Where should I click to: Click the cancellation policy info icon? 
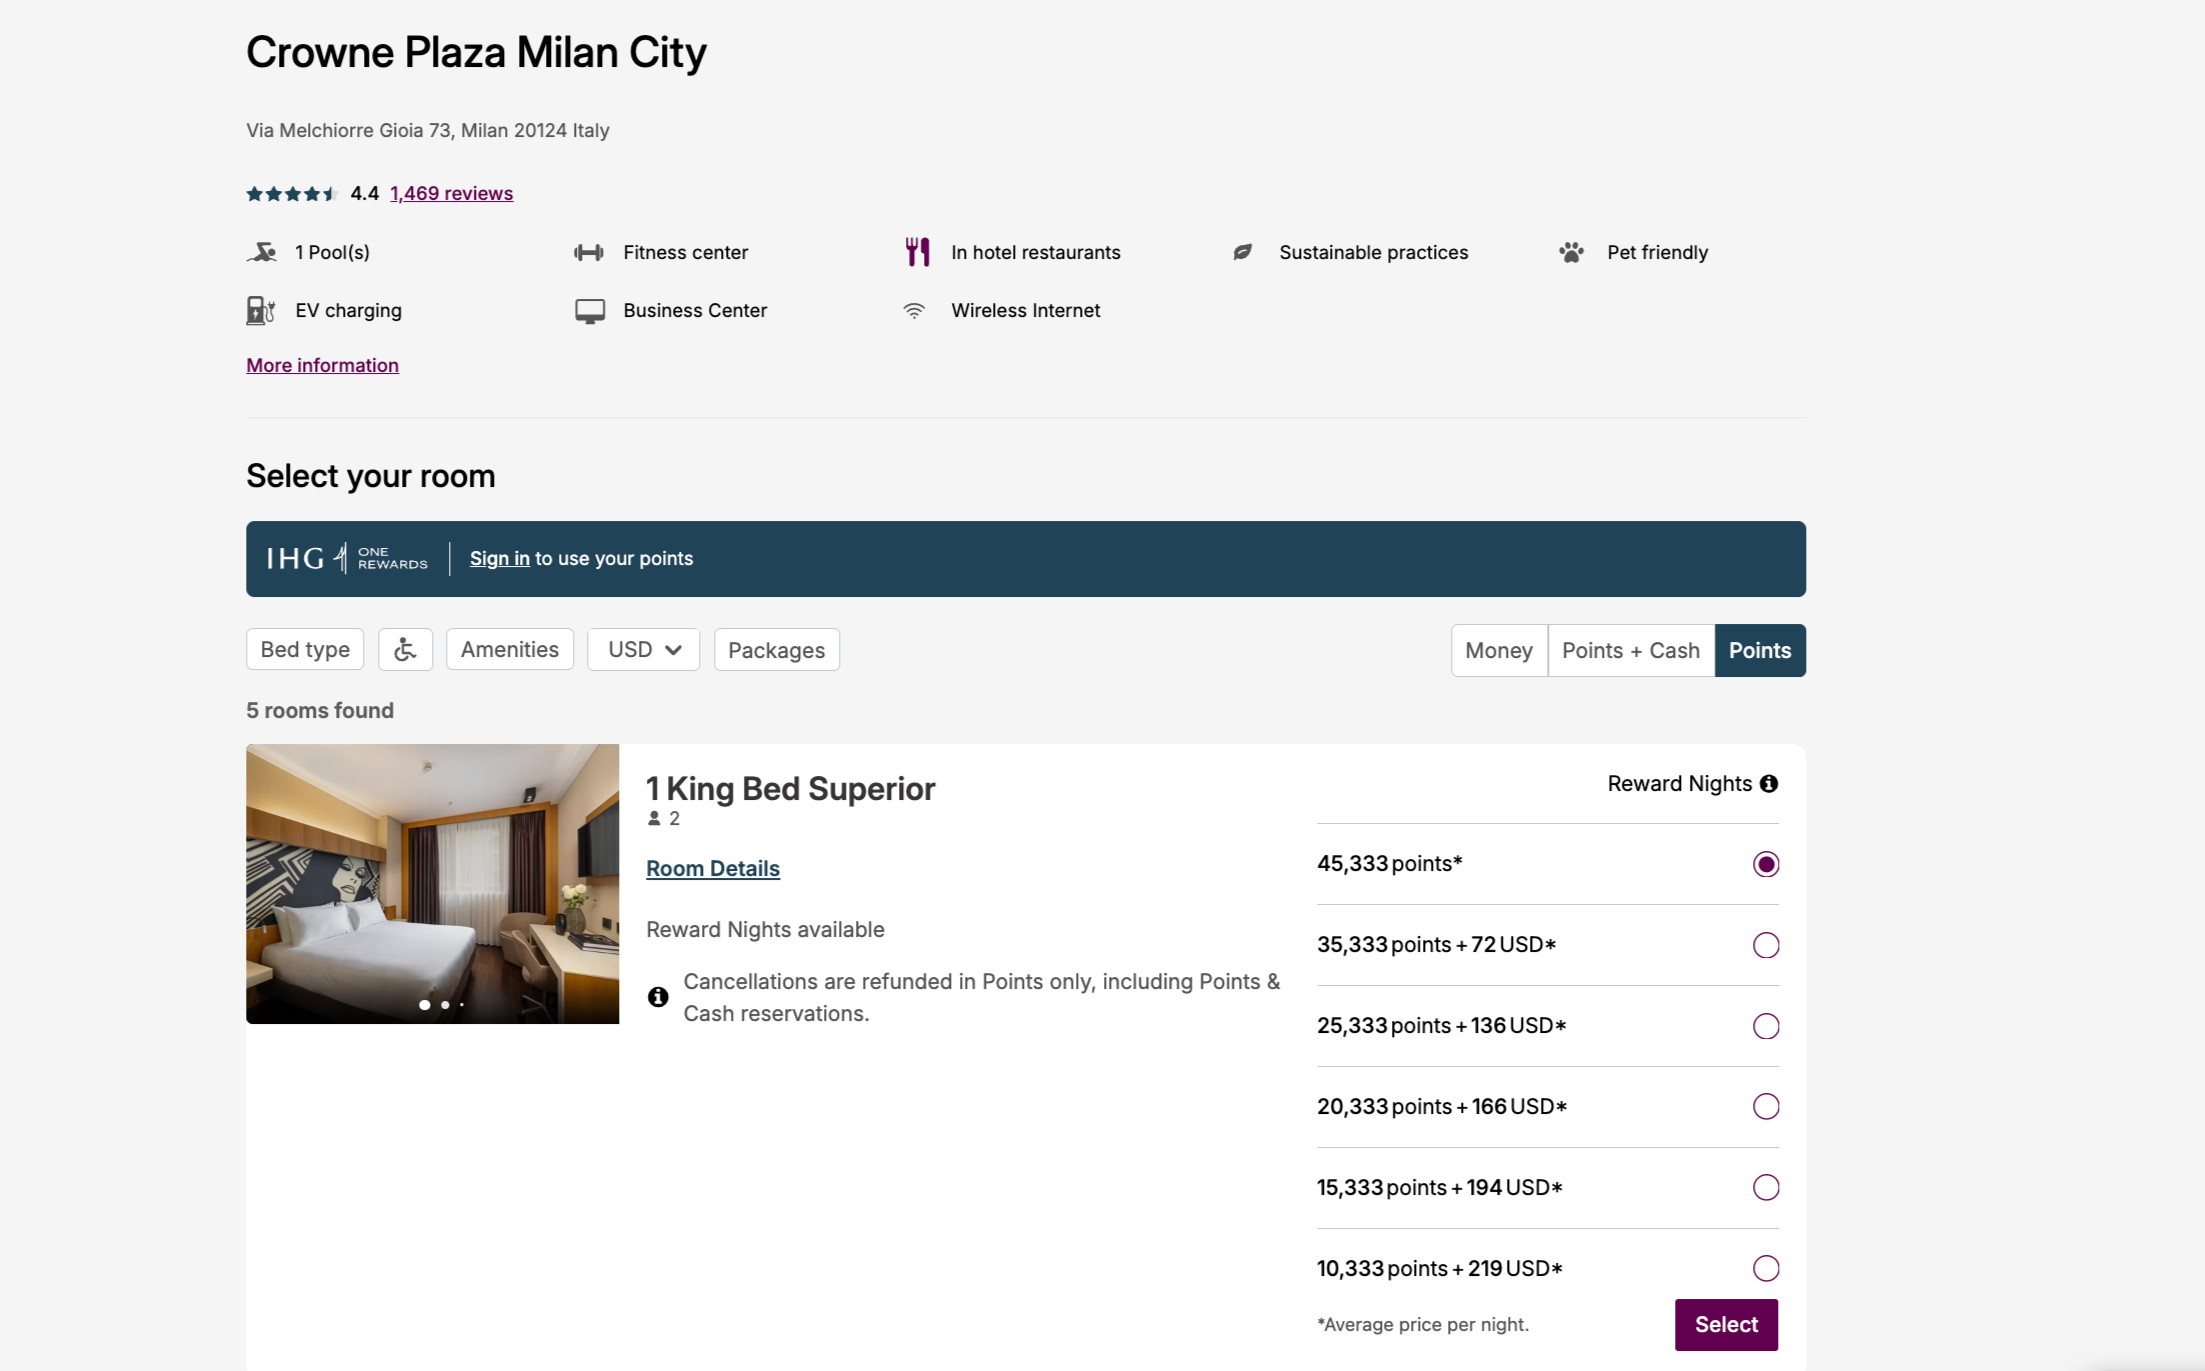coord(658,997)
